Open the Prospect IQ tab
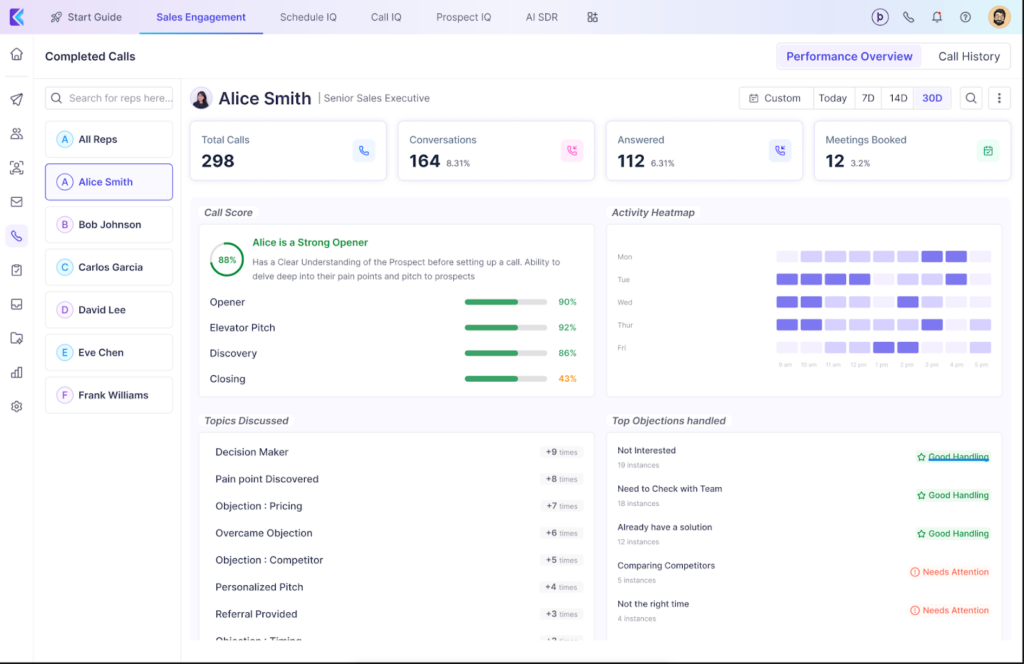1024x664 pixels. [x=463, y=17]
